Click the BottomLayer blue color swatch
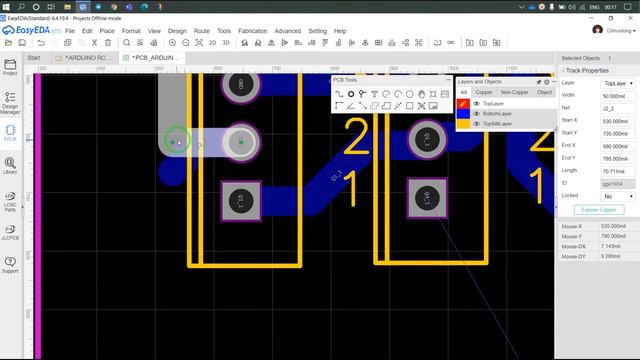The height and width of the screenshot is (360, 640). point(463,113)
